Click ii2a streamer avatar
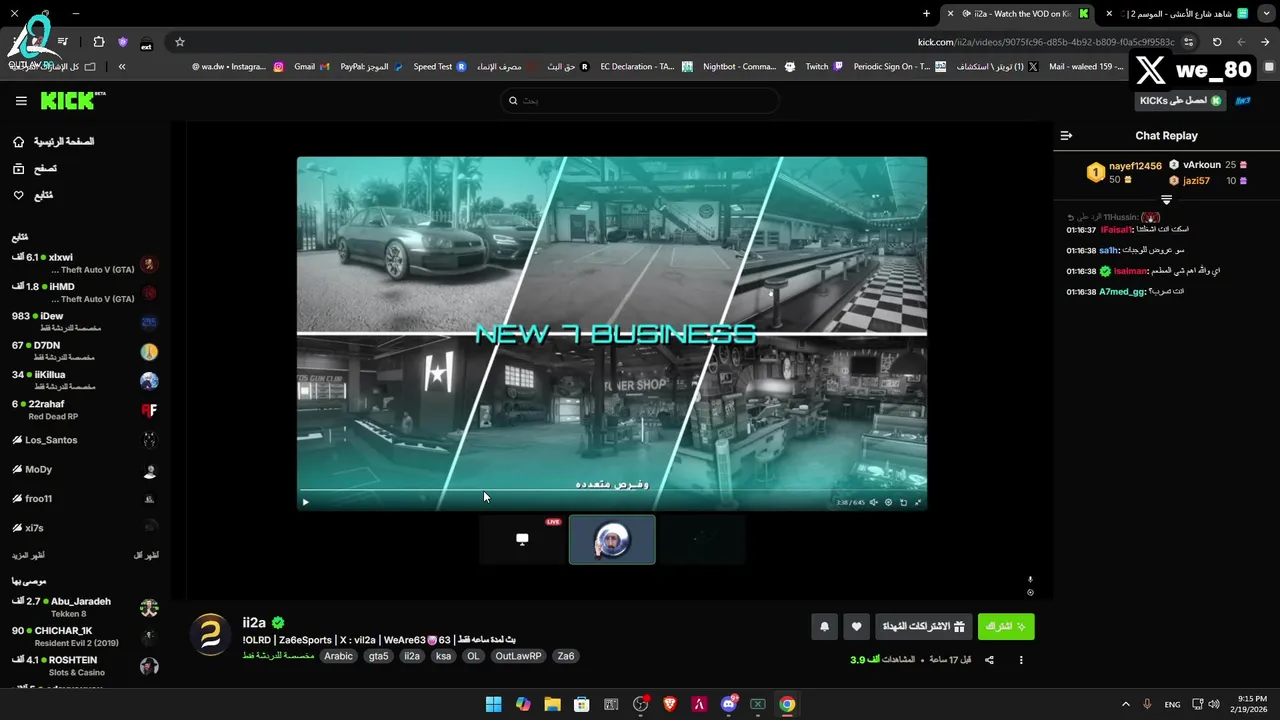Screen dimensions: 1280x720 click(x=210, y=635)
